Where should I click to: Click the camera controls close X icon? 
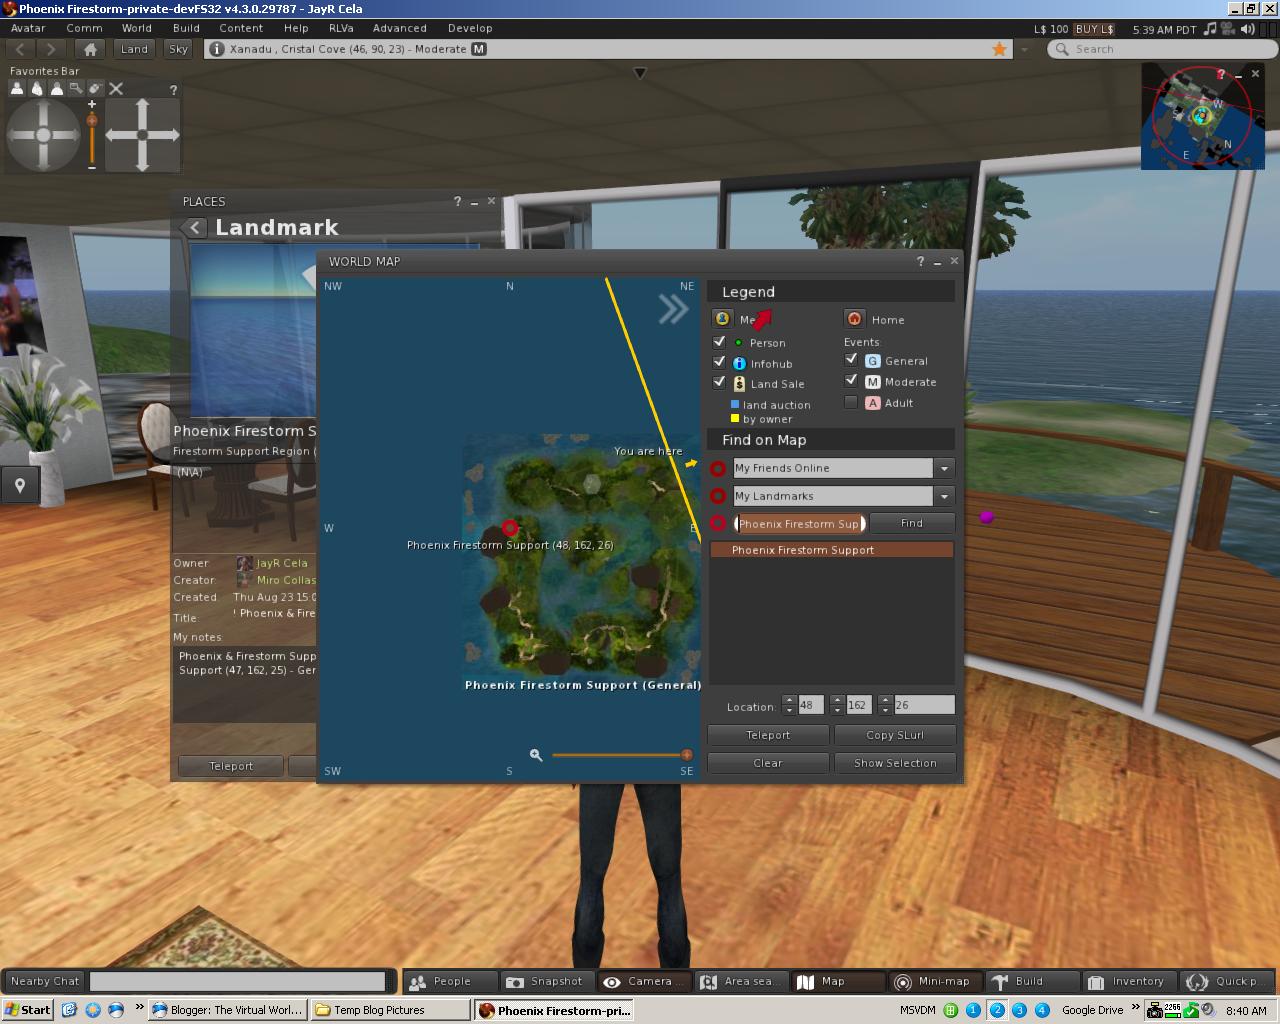coord(116,89)
